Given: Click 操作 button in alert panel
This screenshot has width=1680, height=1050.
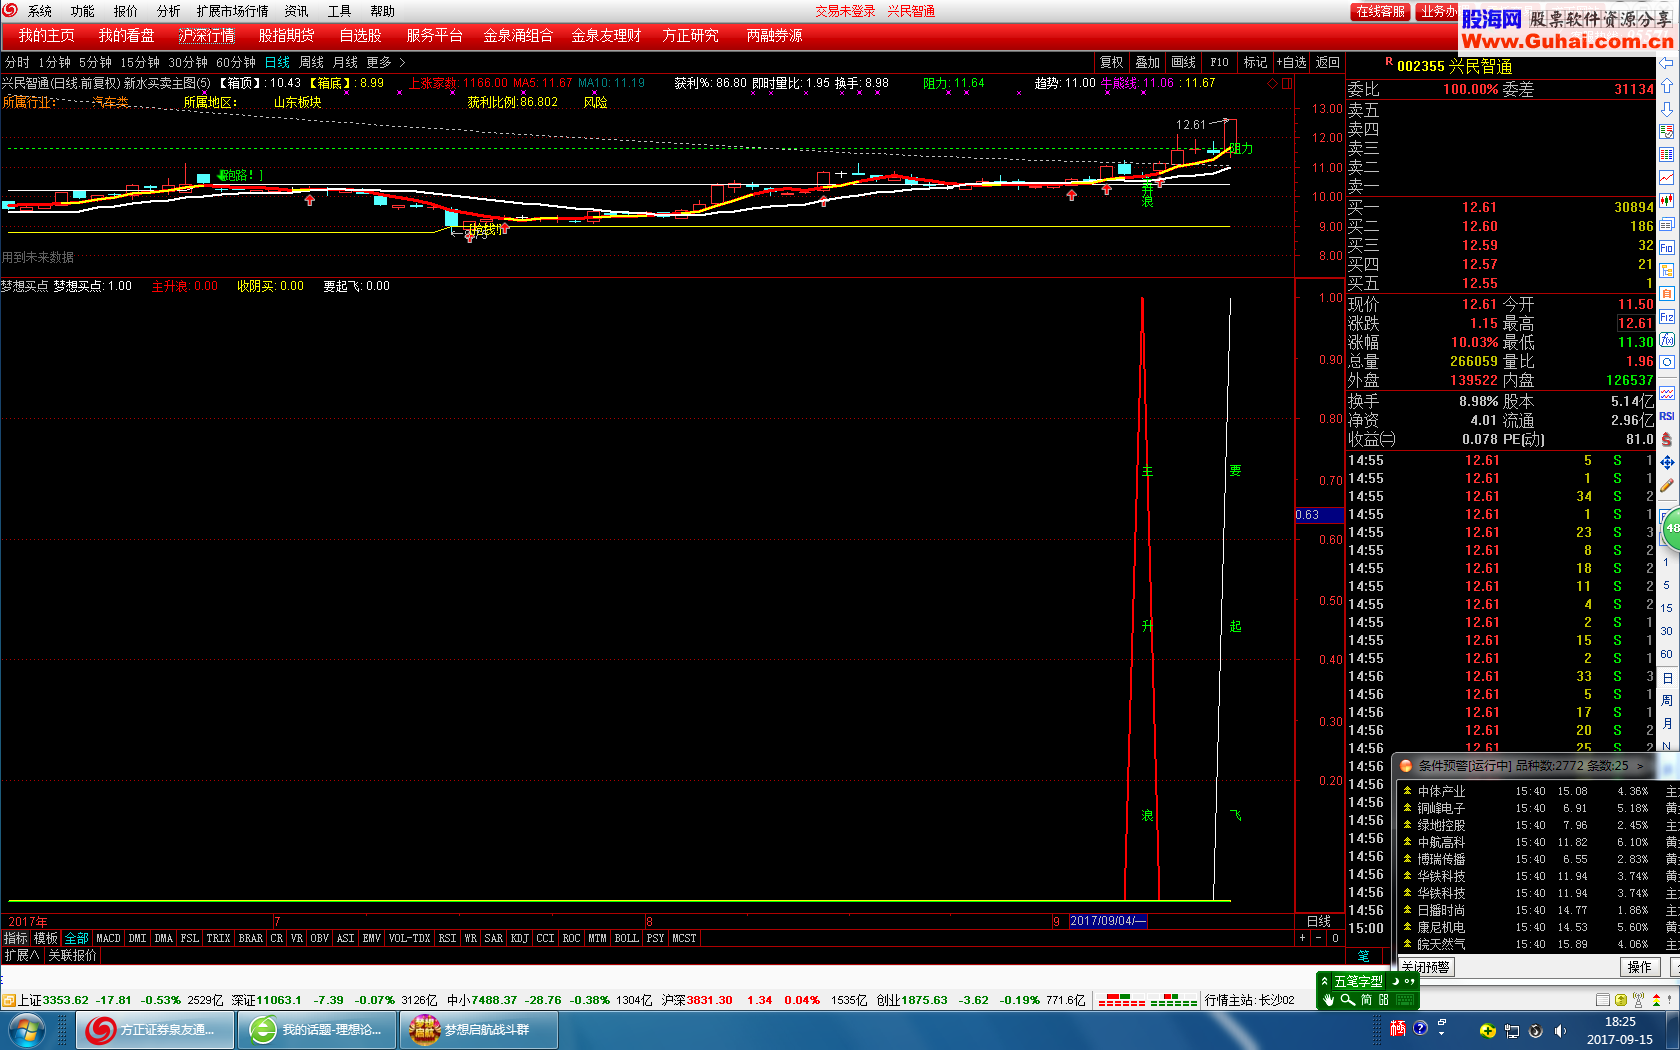Looking at the screenshot, I should [x=1640, y=967].
